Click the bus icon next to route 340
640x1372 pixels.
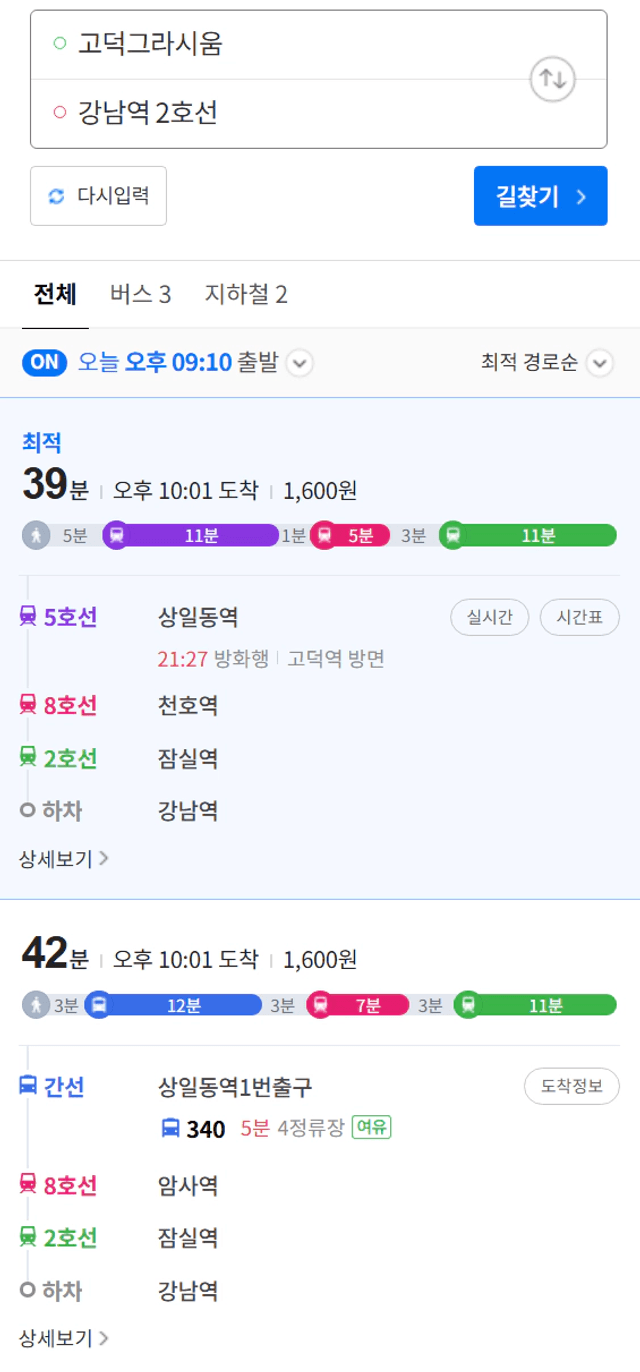(x=171, y=1129)
